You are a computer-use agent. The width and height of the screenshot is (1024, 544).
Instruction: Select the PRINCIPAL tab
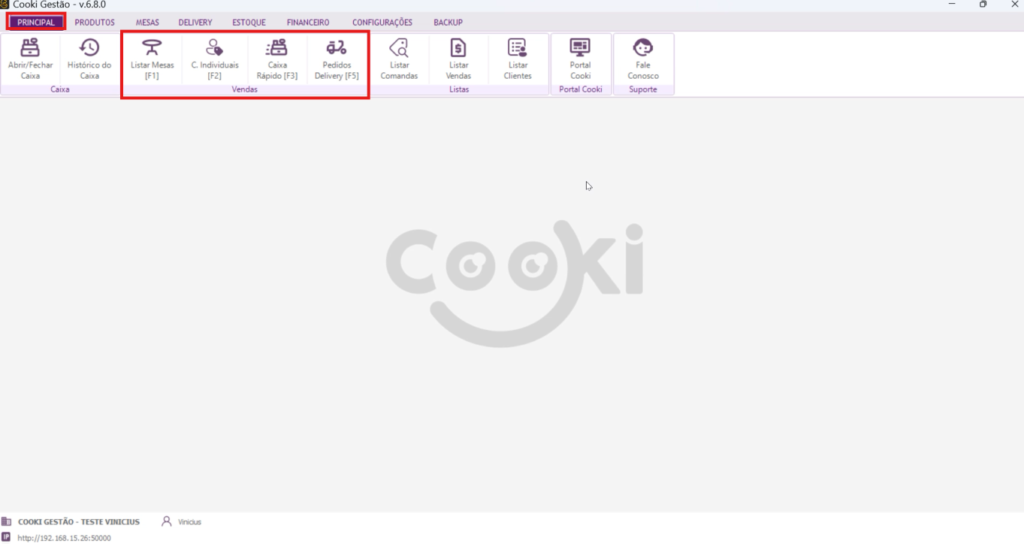[36, 22]
